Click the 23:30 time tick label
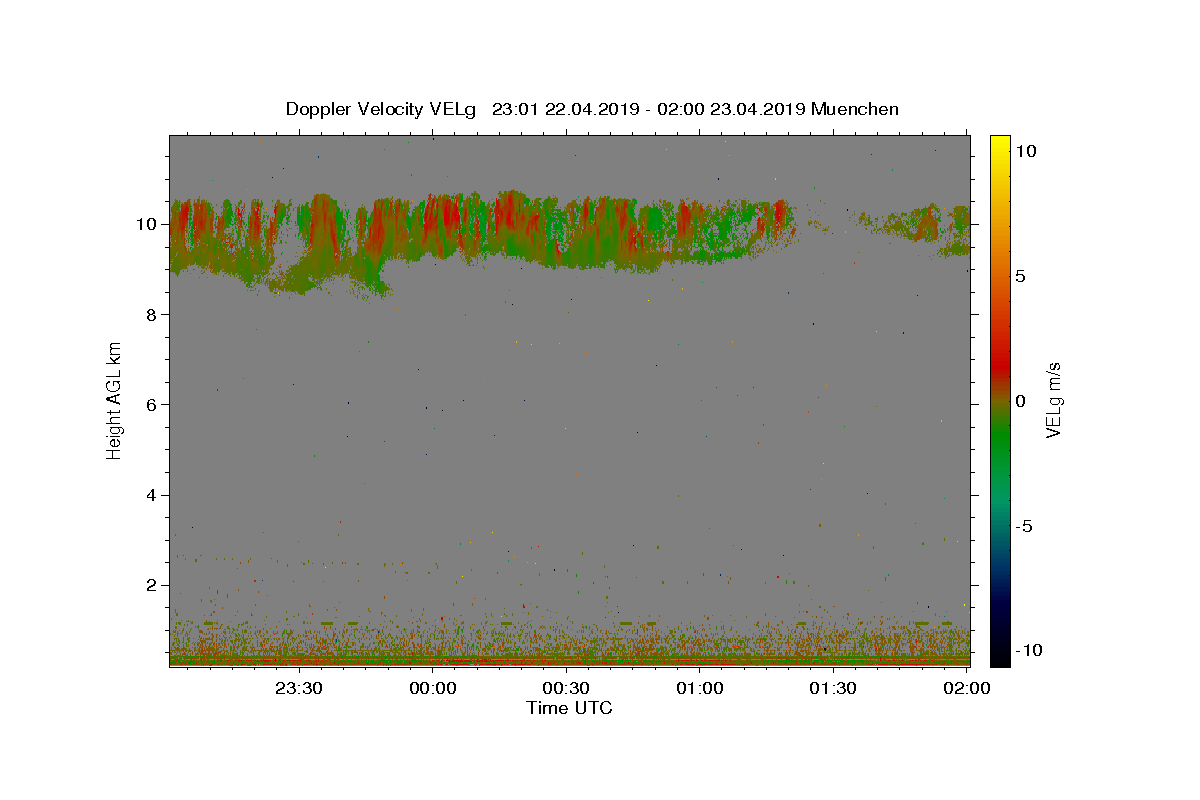1200x800 pixels. click(299, 688)
